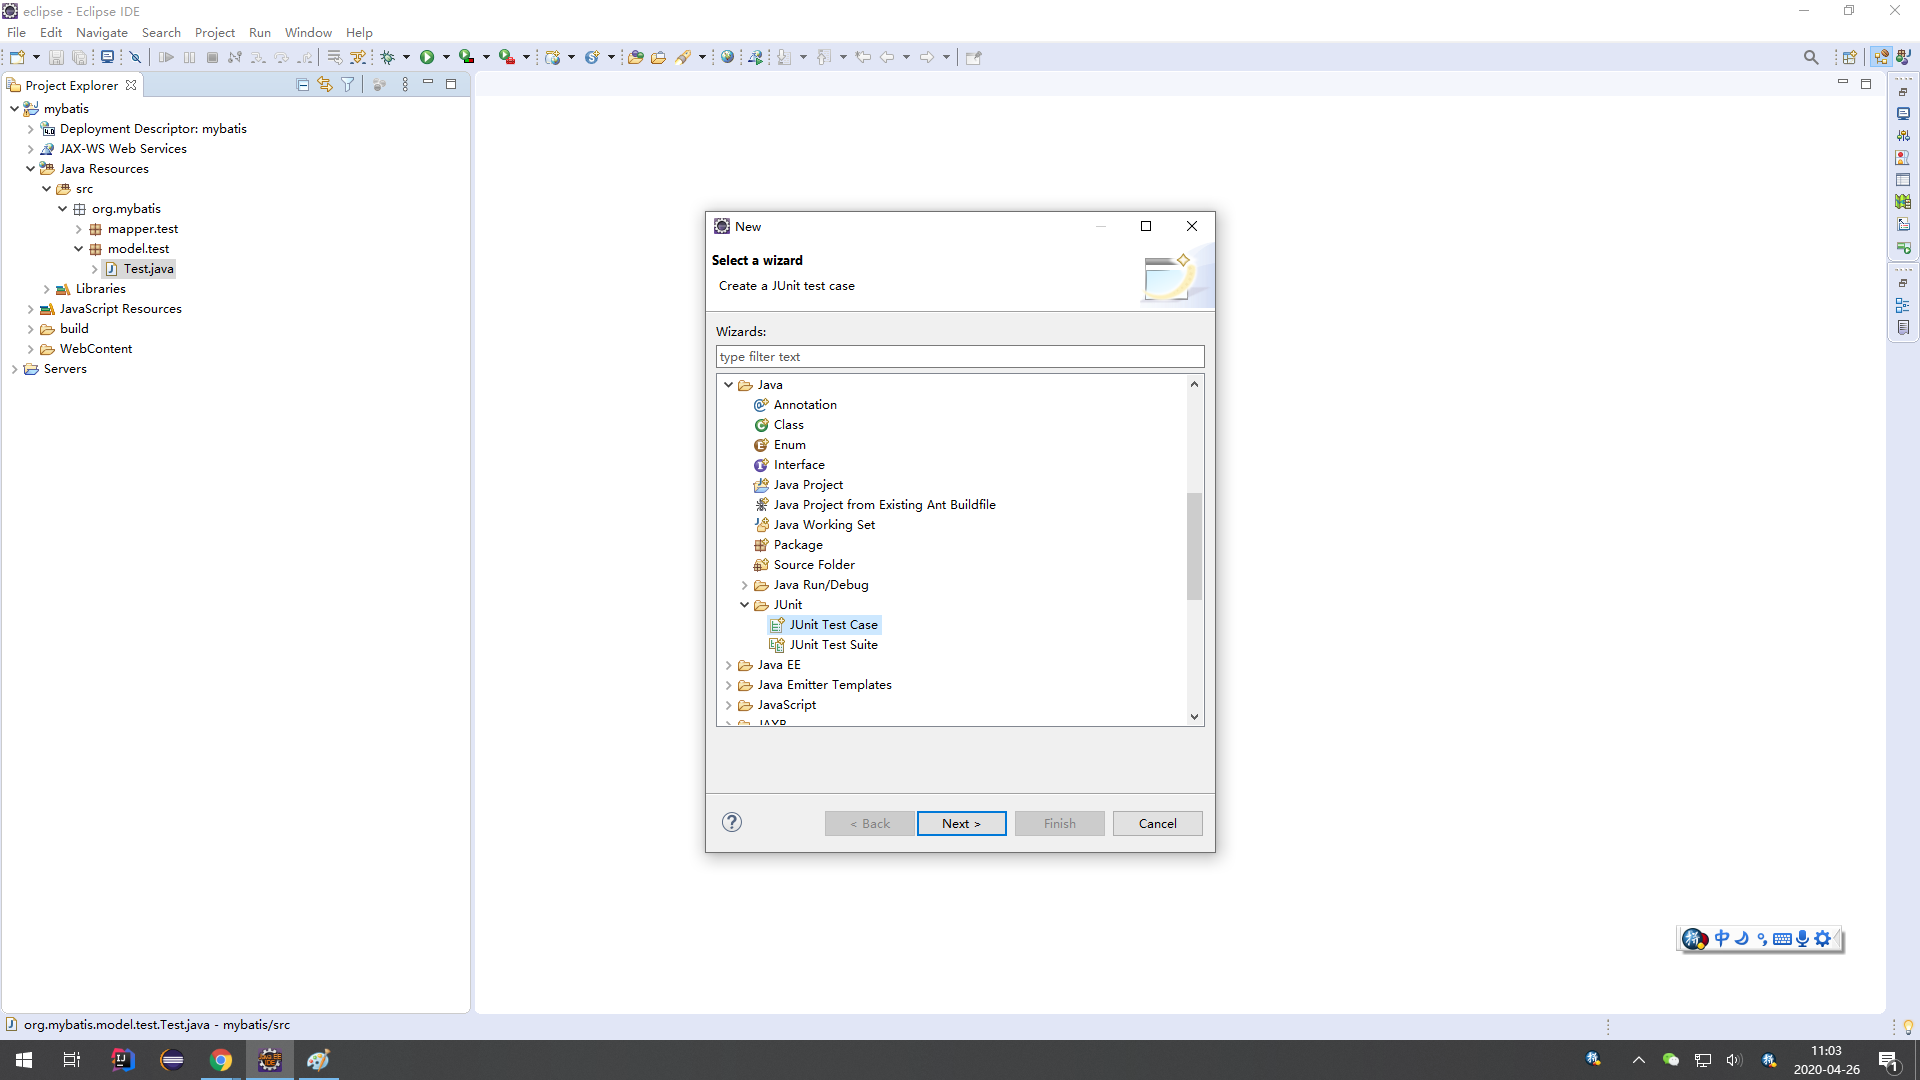Open the Run button dropdown arrow
The width and height of the screenshot is (1920, 1080).
pos(446,57)
